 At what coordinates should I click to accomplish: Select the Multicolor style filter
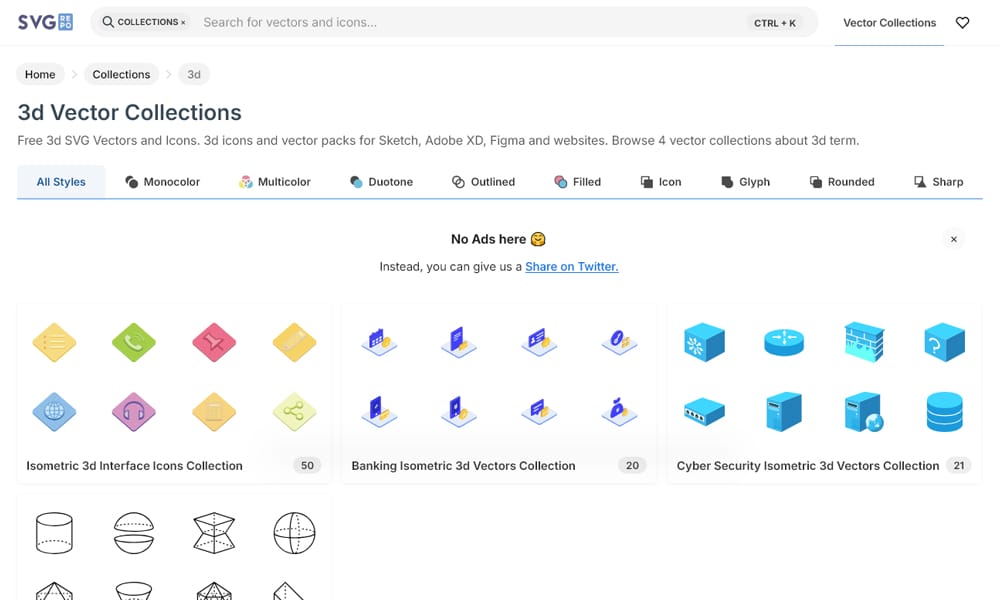275,182
